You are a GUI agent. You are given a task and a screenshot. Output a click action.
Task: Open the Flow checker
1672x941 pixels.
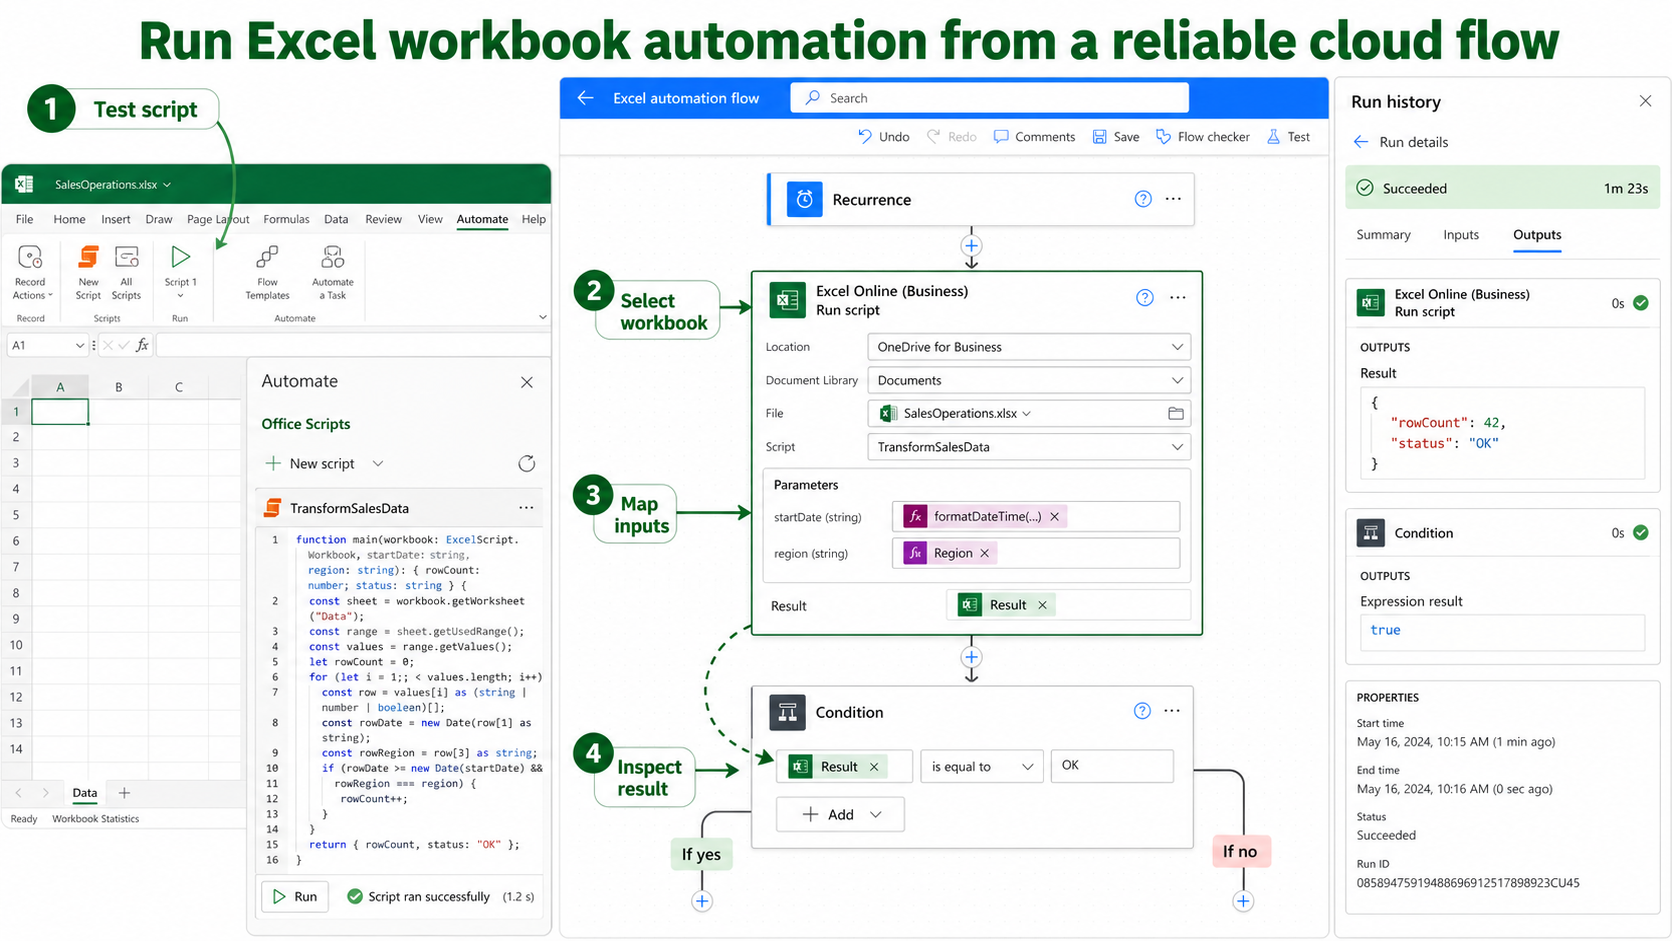coord(1202,137)
